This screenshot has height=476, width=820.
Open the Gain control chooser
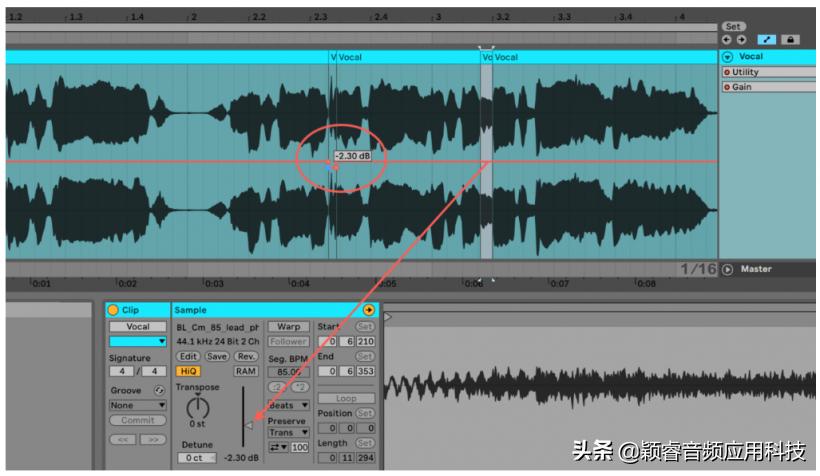(768, 87)
